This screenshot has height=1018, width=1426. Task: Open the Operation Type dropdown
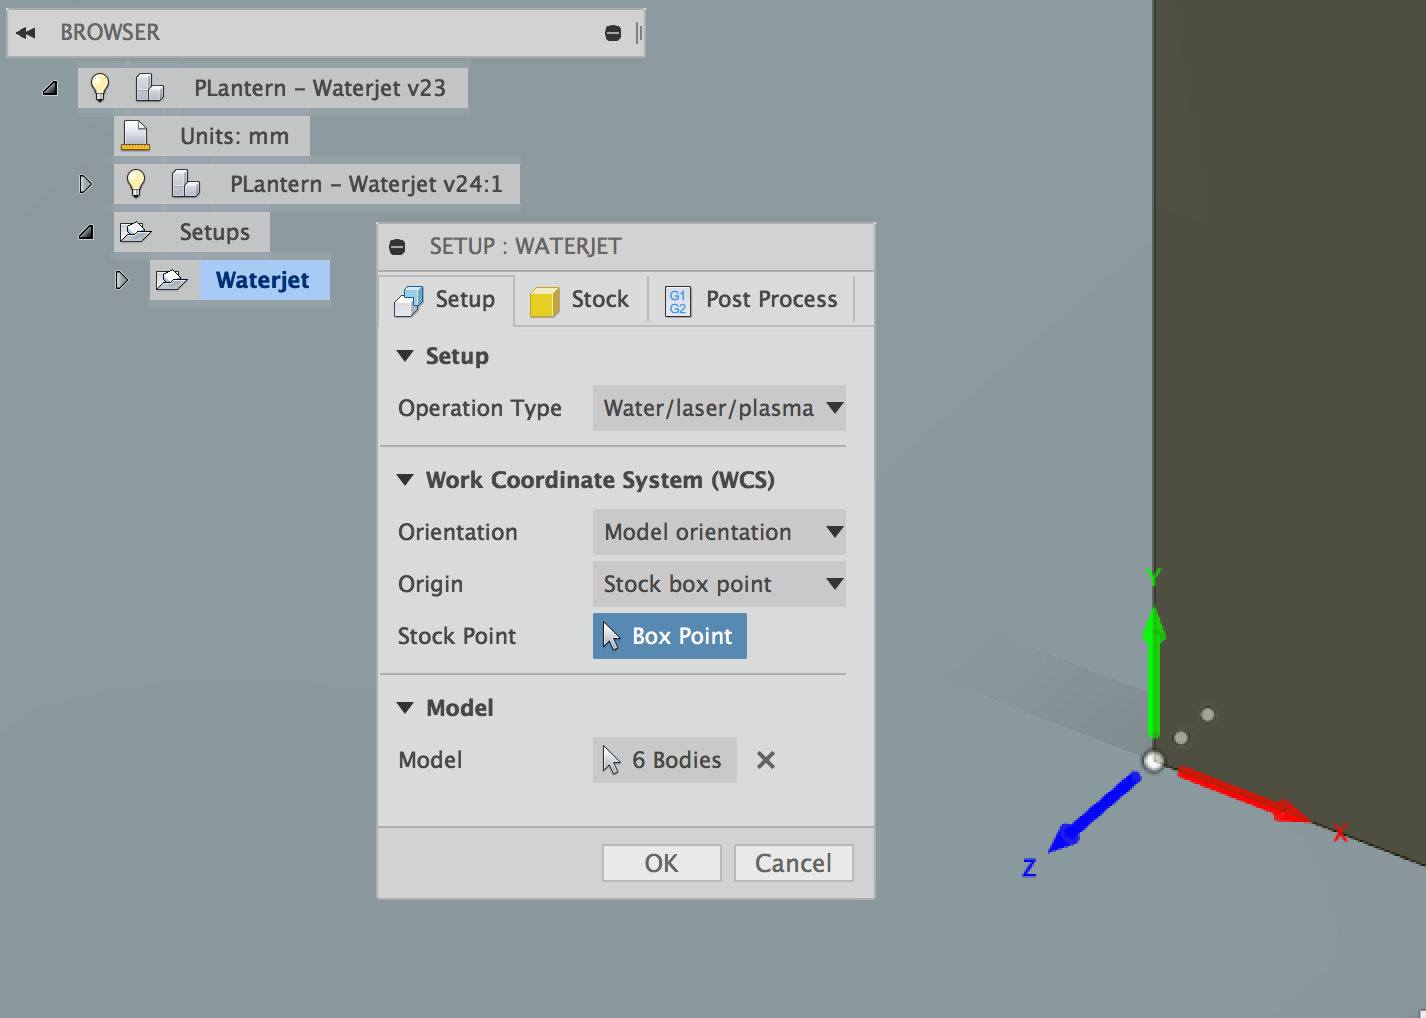(719, 408)
